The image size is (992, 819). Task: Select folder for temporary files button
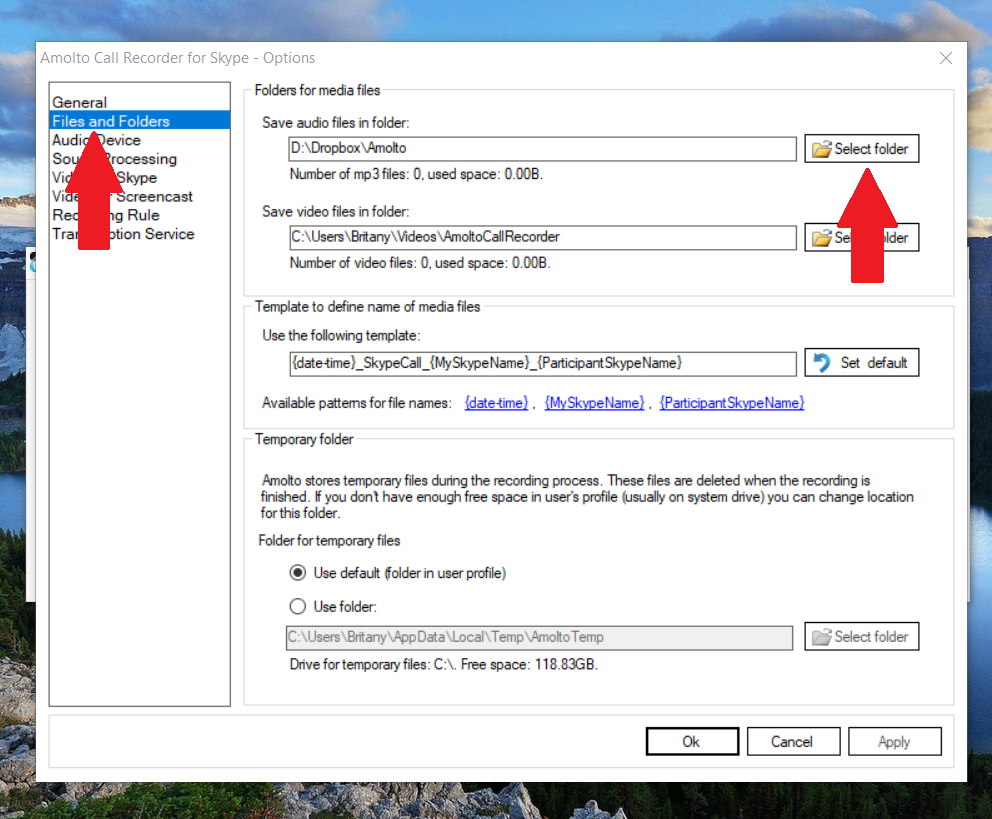[862, 637]
